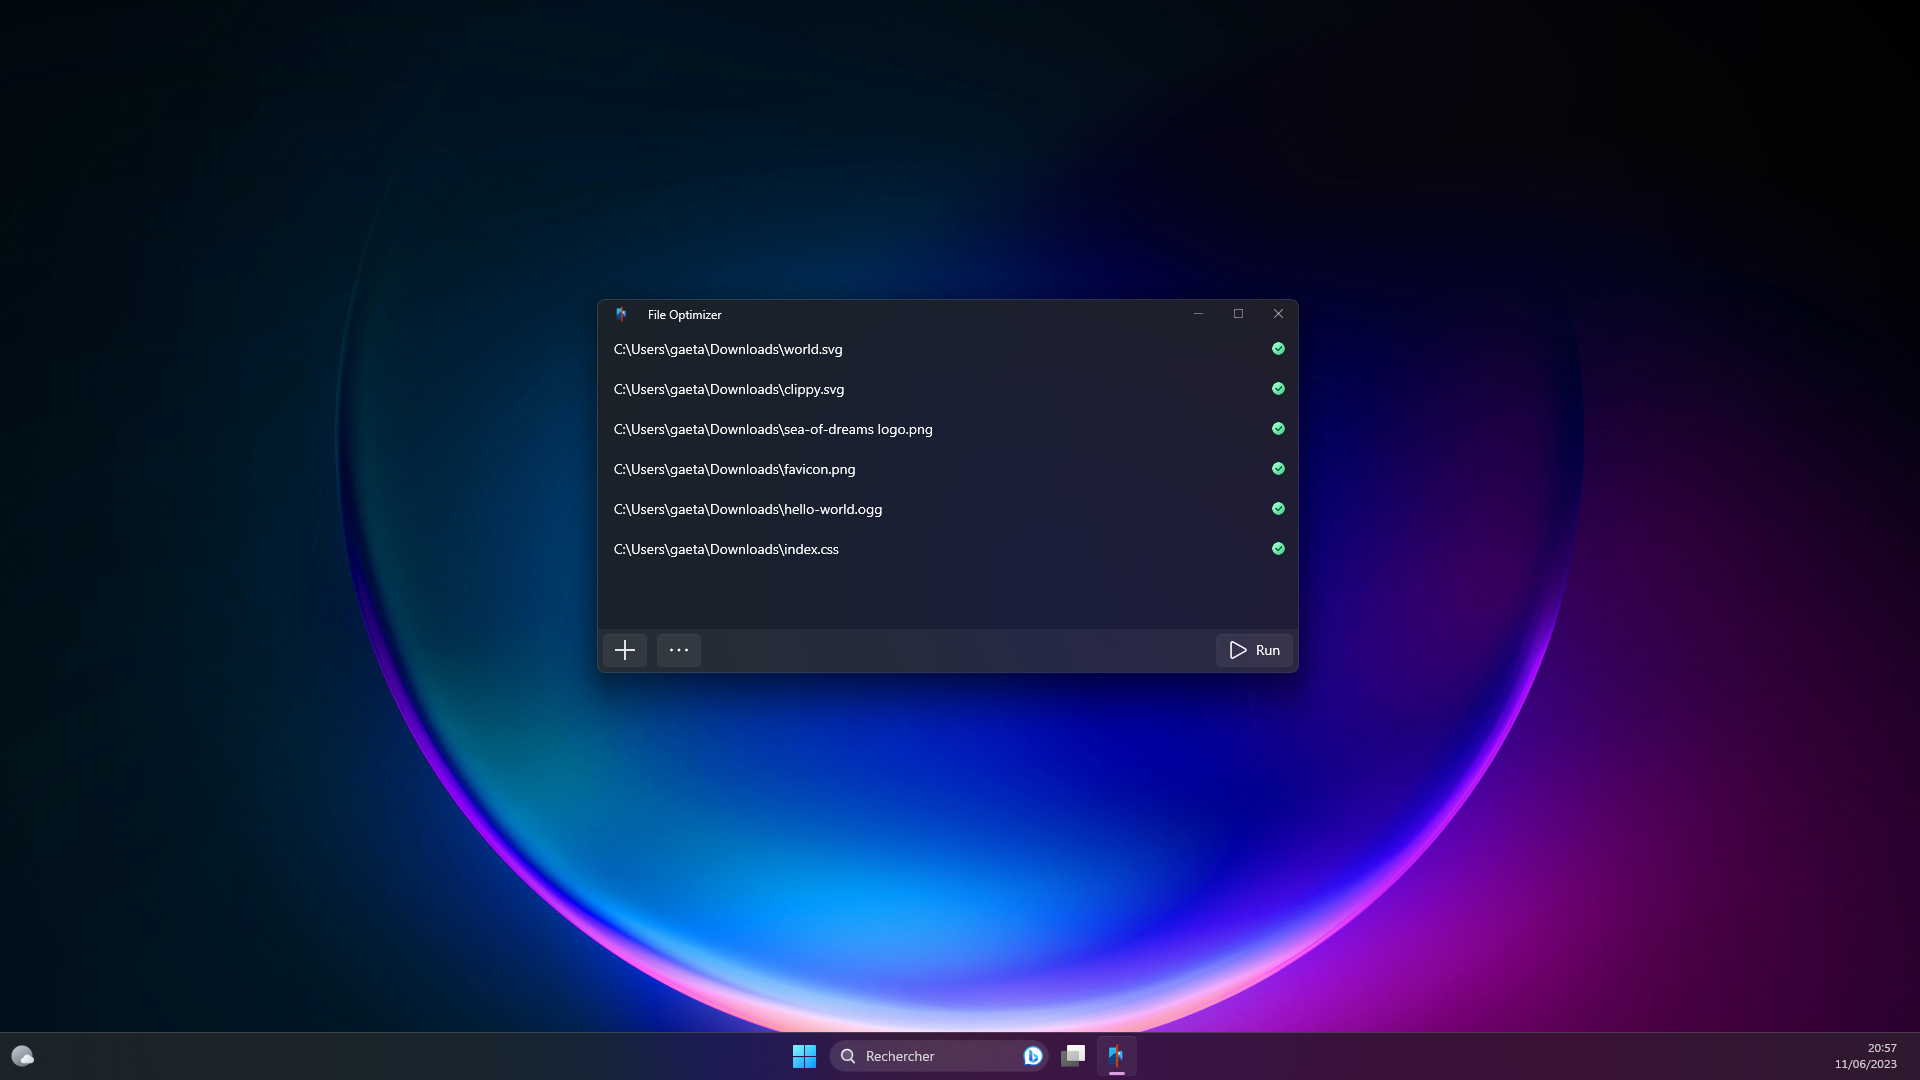Click the play triangle inside the Run button
The height and width of the screenshot is (1080, 1920).
[x=1236, y=650]
